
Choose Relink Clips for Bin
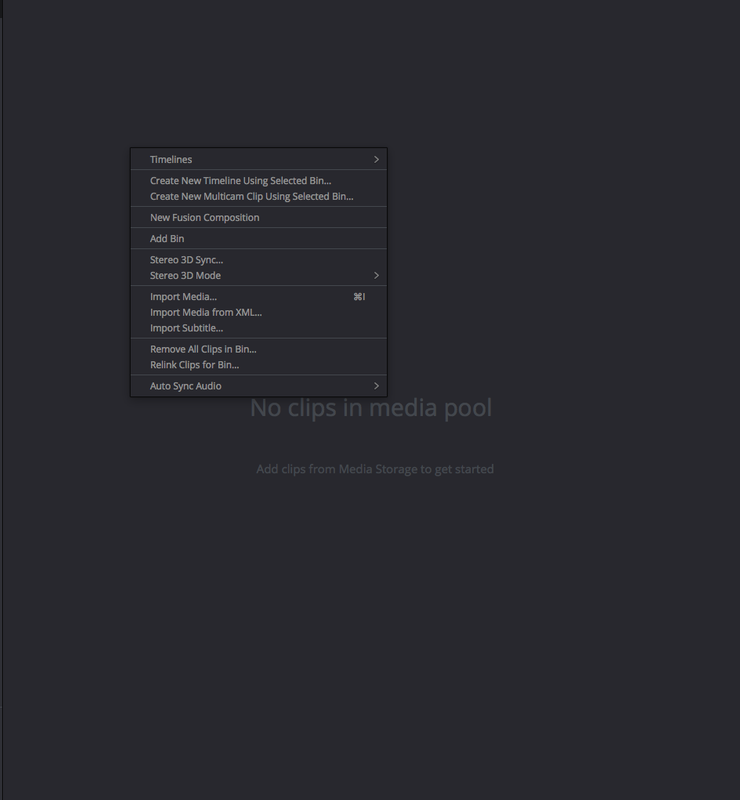coord(259,365)
